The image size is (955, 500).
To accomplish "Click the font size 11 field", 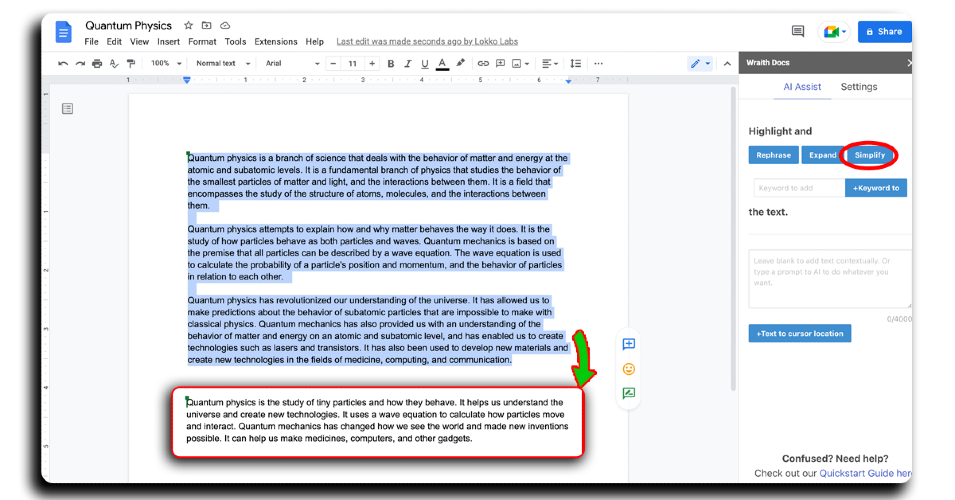I will (353, 63).
